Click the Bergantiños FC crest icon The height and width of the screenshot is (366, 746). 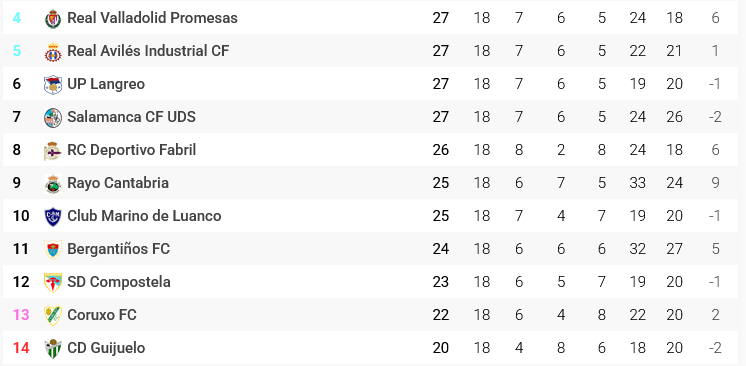(x=53, y=249)
